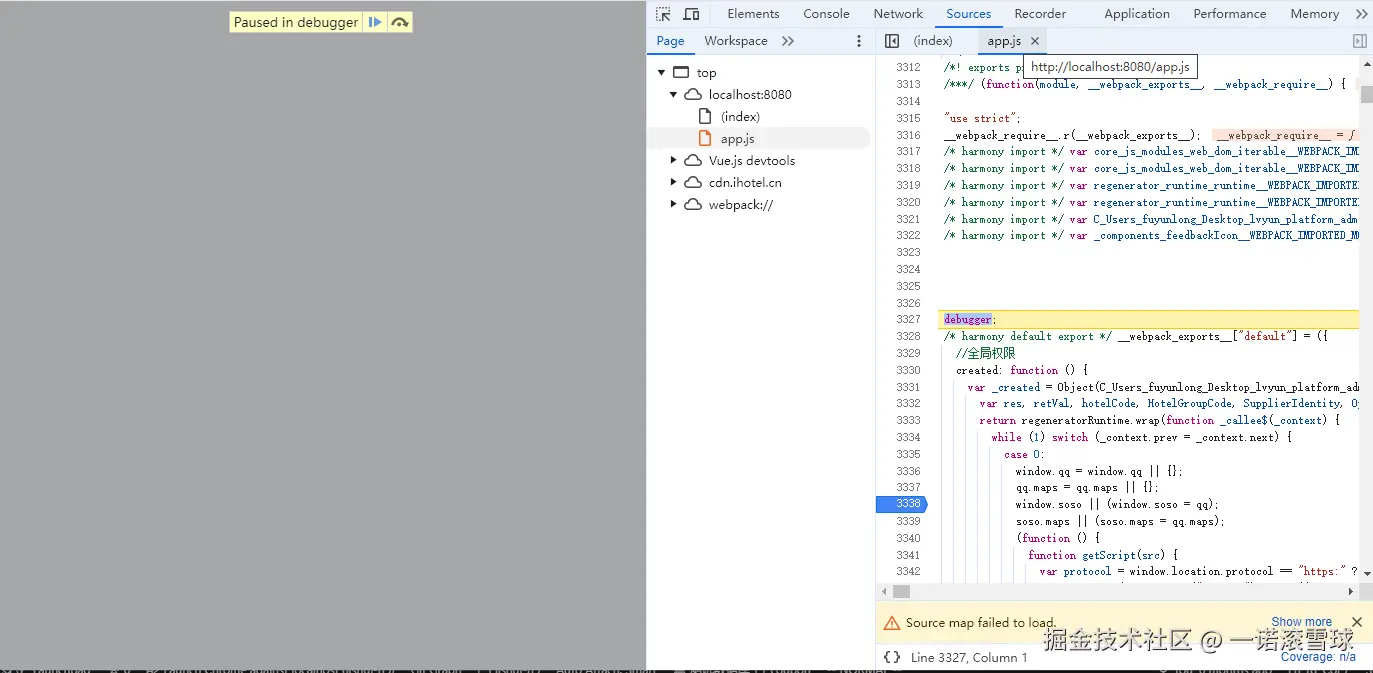Toggle the debugger sidebar on right
This screenshot has width=1373, height=673.
pyautogui.click(x=1359, y=41)
